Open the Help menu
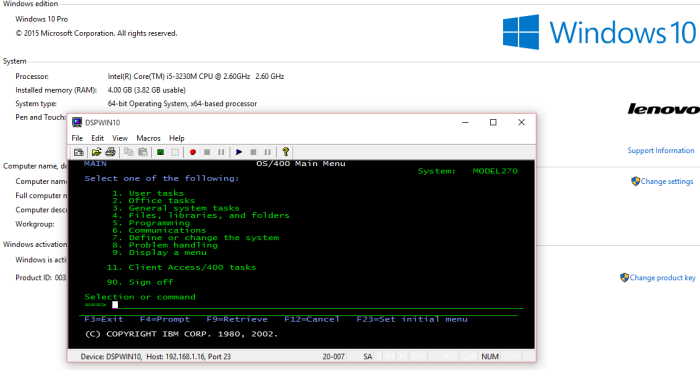700x370 pixels. tap(176, 138)
